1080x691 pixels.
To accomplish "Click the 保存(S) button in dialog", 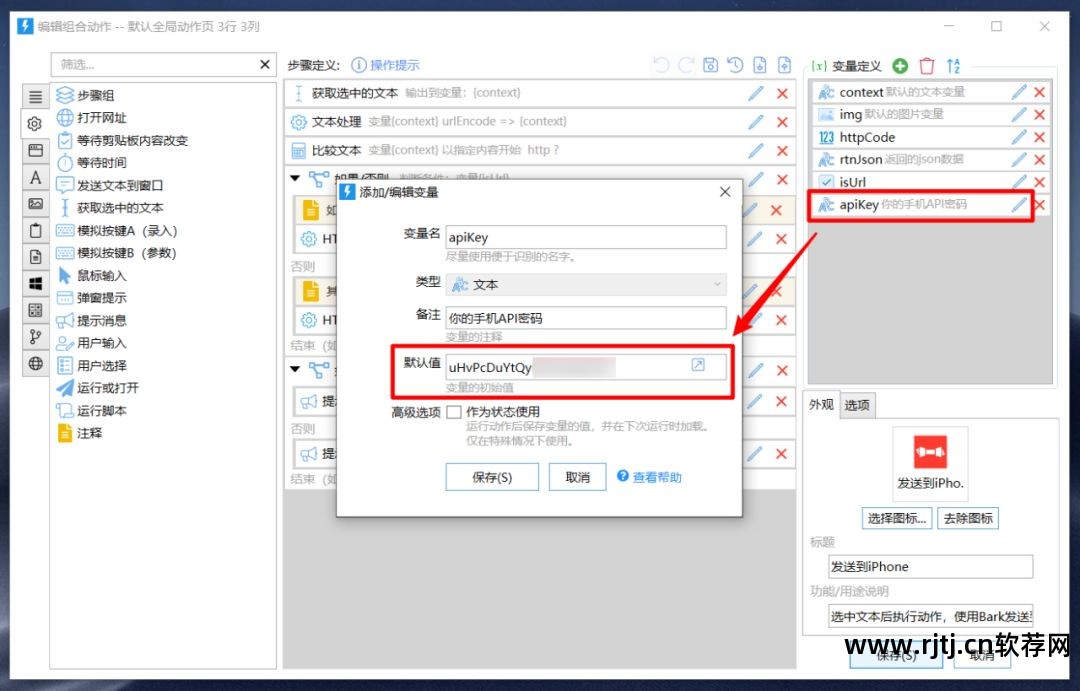I will point(492,477).
